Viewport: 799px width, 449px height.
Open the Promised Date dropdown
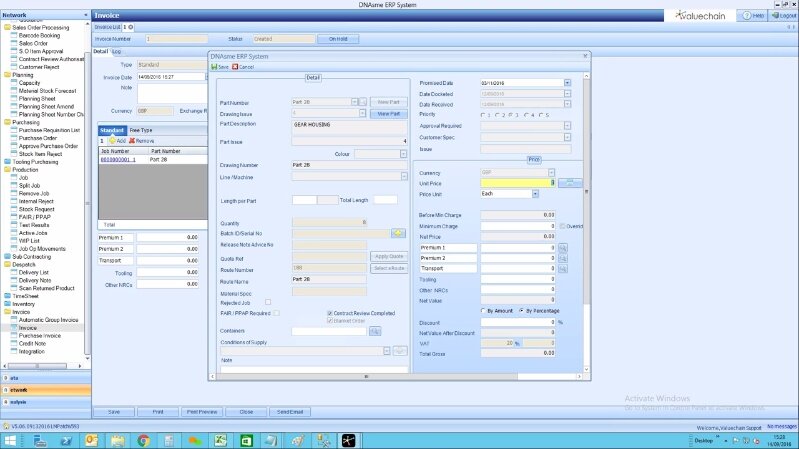567,83
